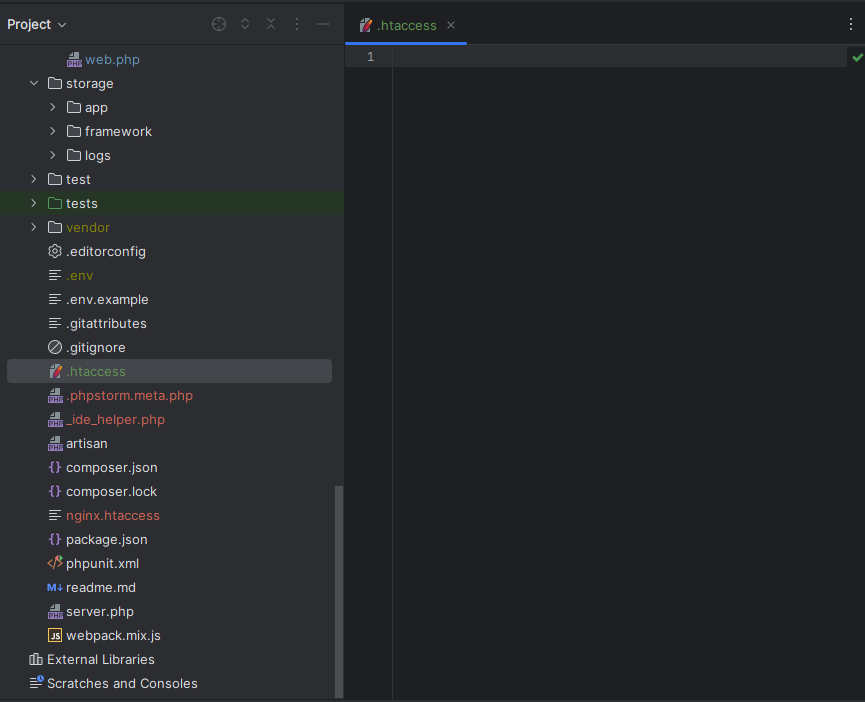The width and height of the screenshot is (865, 702).
Task: Click into the empty editor line 1
Action: tap(620, 57)
